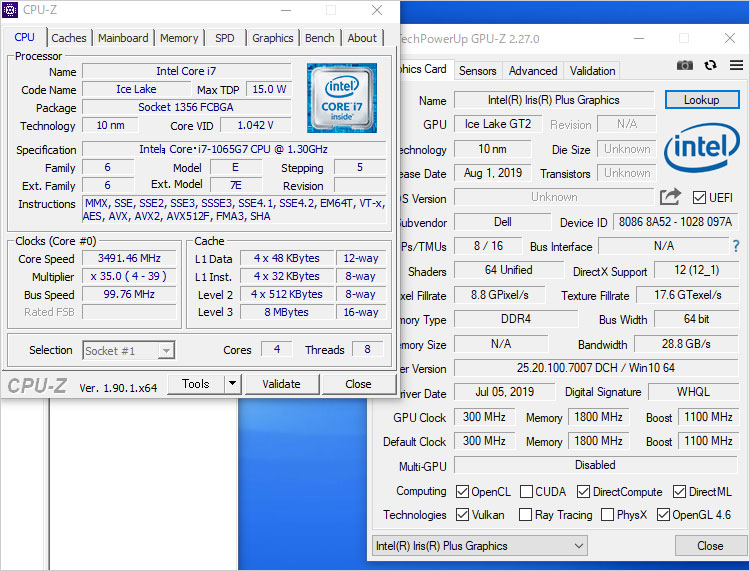
Task: Open the About tab
Action: [x=362, y=38]
